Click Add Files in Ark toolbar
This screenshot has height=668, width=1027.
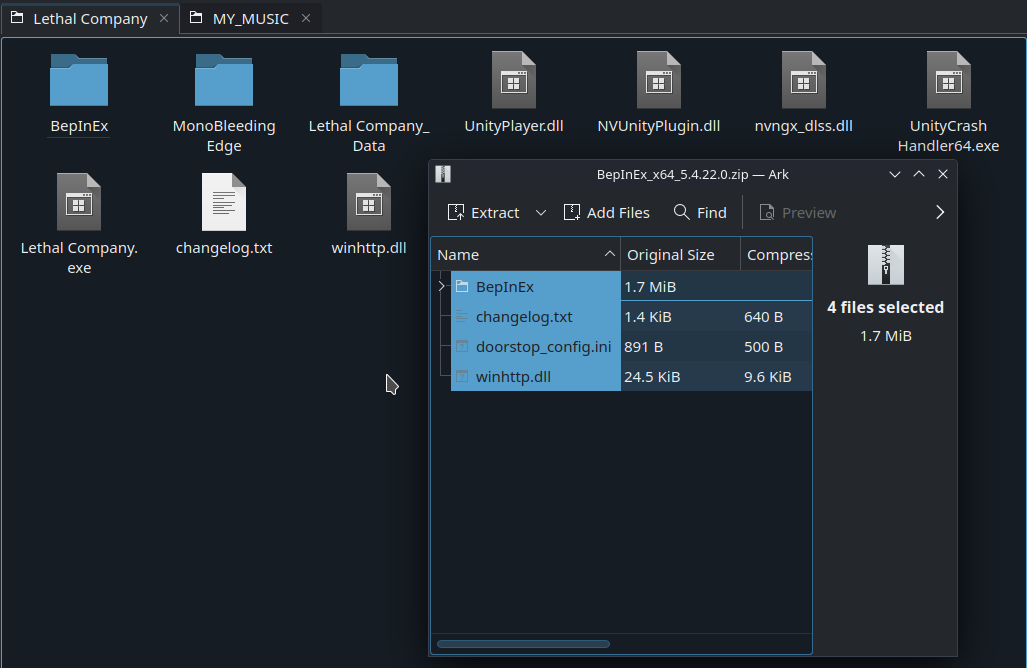click(x=607, y=213)
